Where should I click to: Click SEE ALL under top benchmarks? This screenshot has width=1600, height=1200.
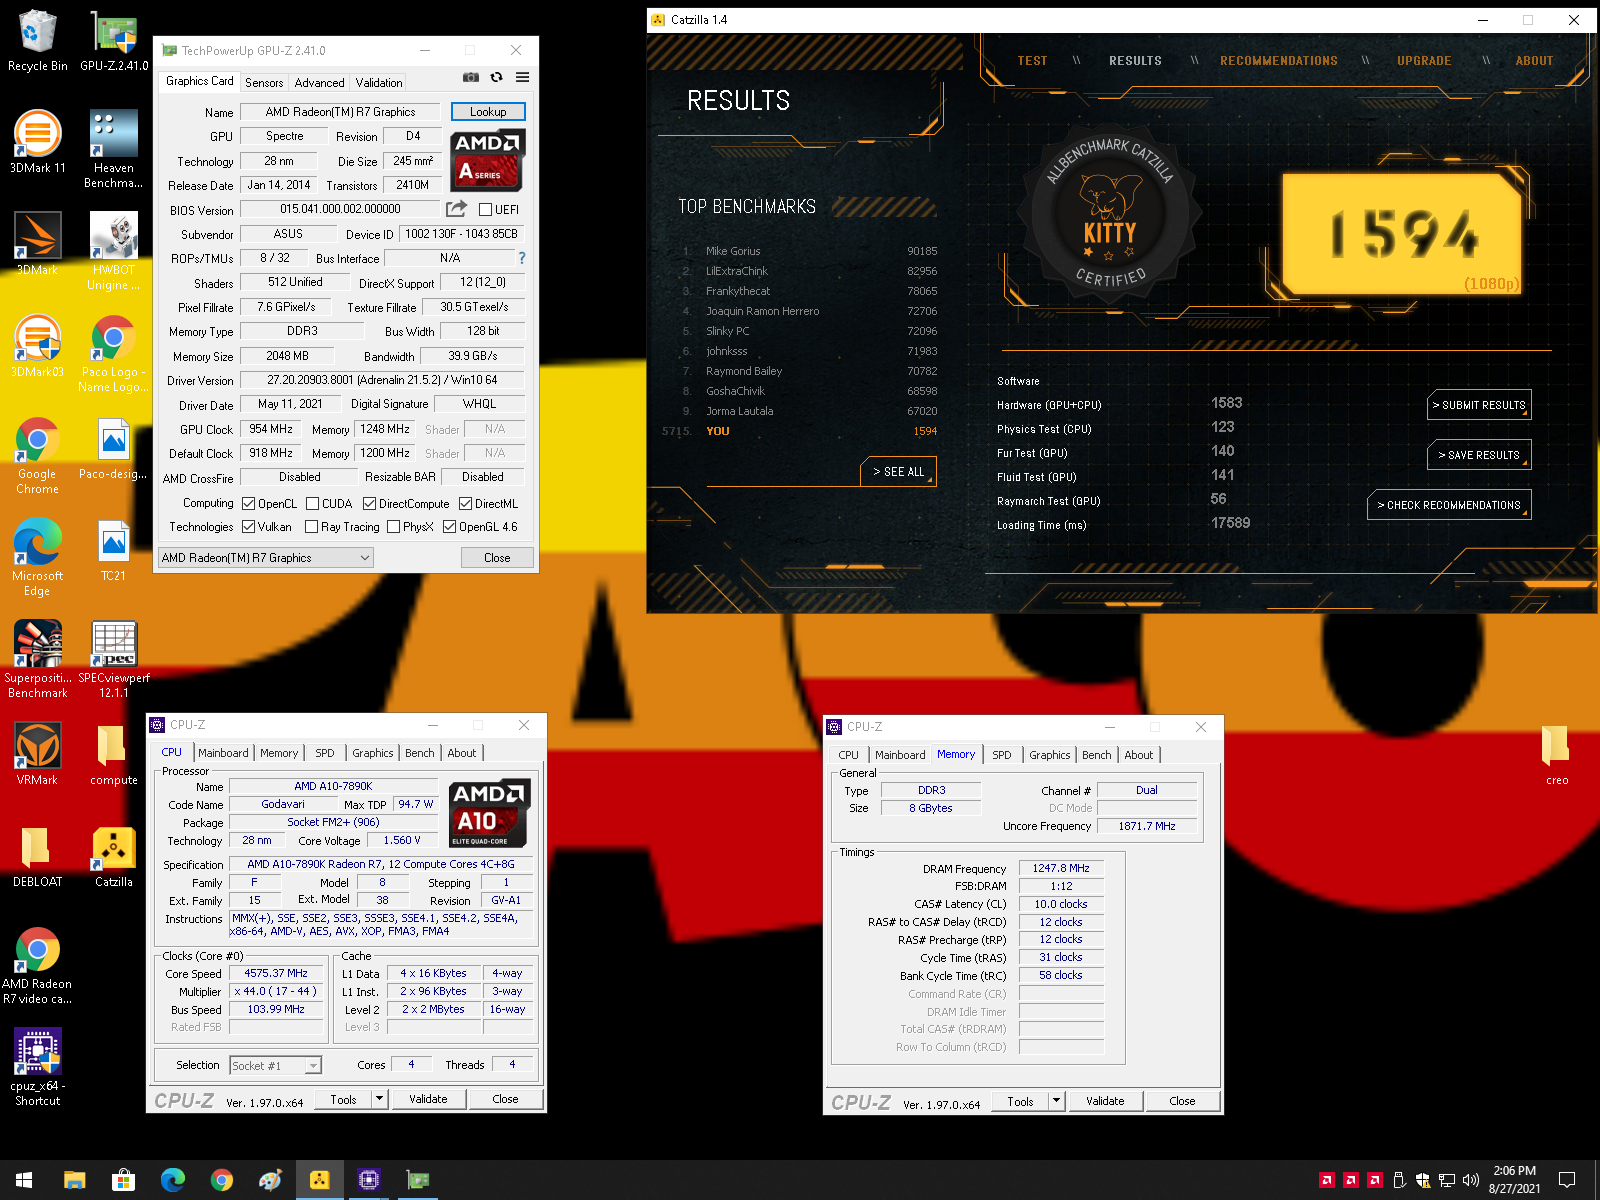898,472
